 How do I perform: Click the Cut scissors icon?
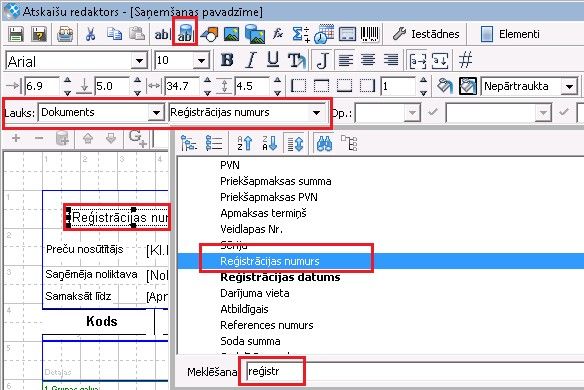(90, 34)
